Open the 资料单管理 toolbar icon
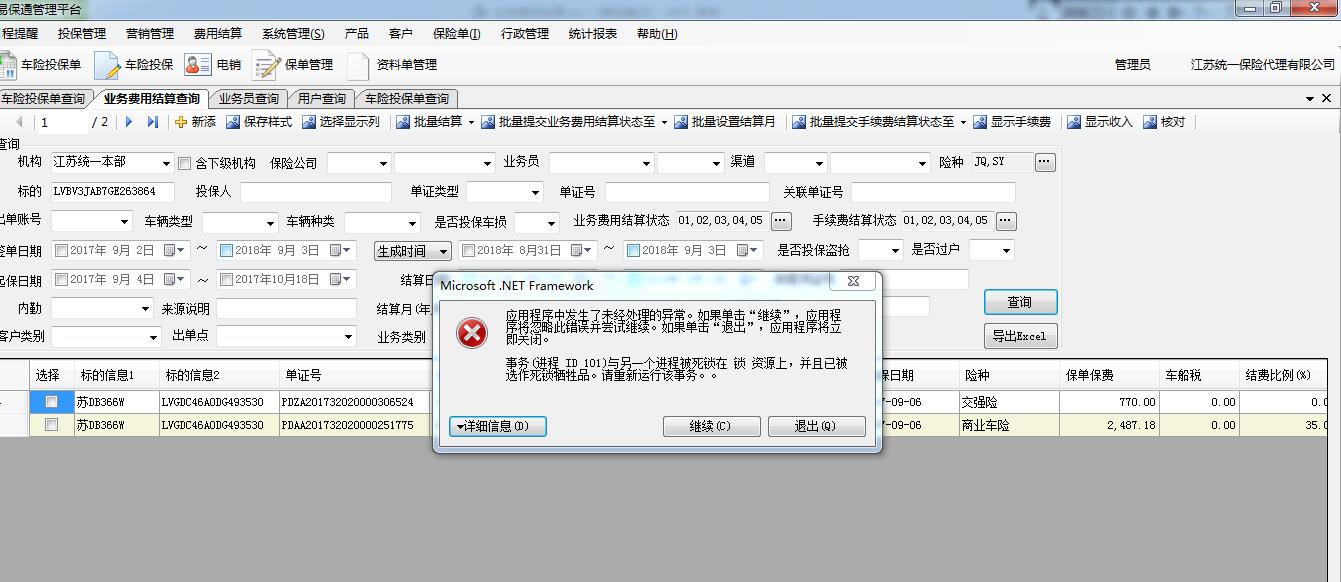The height and width of the screenshot is (582, 1341). (x=391, y=65)
